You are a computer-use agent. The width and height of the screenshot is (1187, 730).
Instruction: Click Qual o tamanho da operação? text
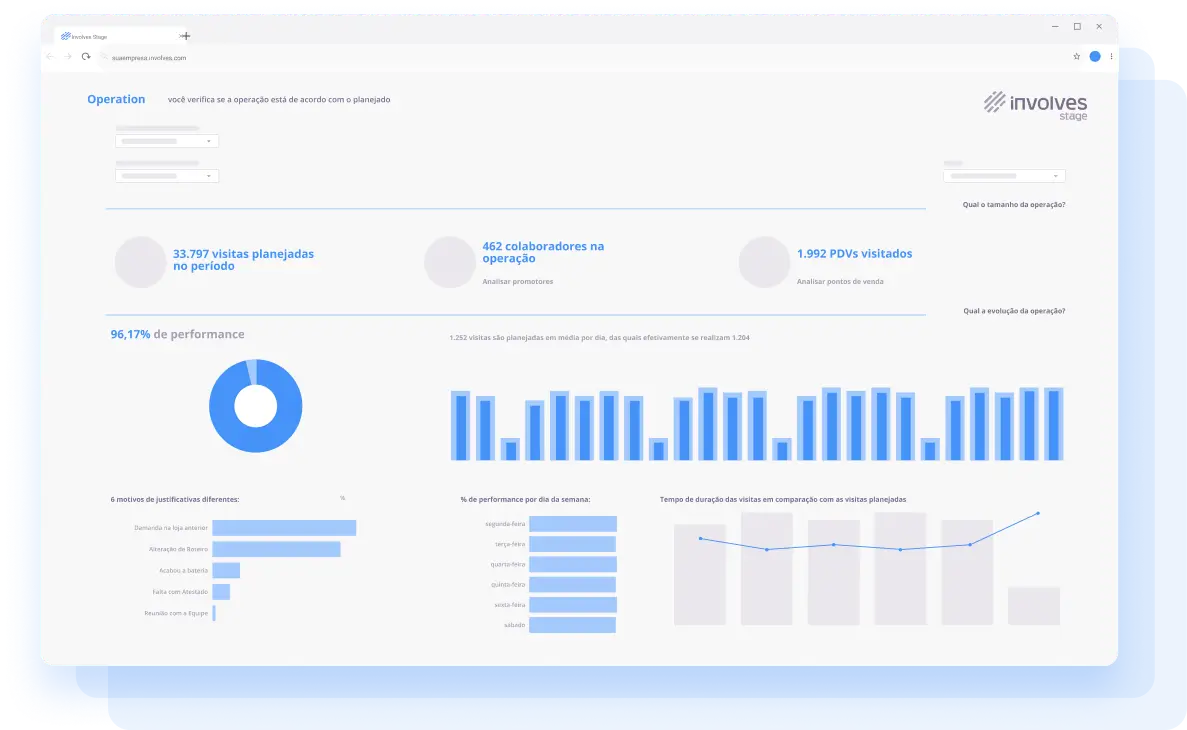pos(1014,204)
